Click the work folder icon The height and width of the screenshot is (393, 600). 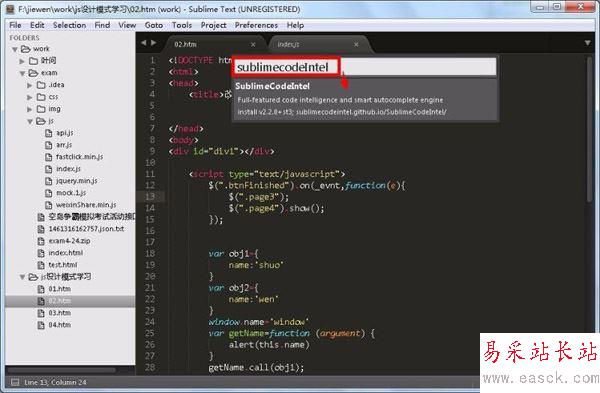[x=26, y=49]
